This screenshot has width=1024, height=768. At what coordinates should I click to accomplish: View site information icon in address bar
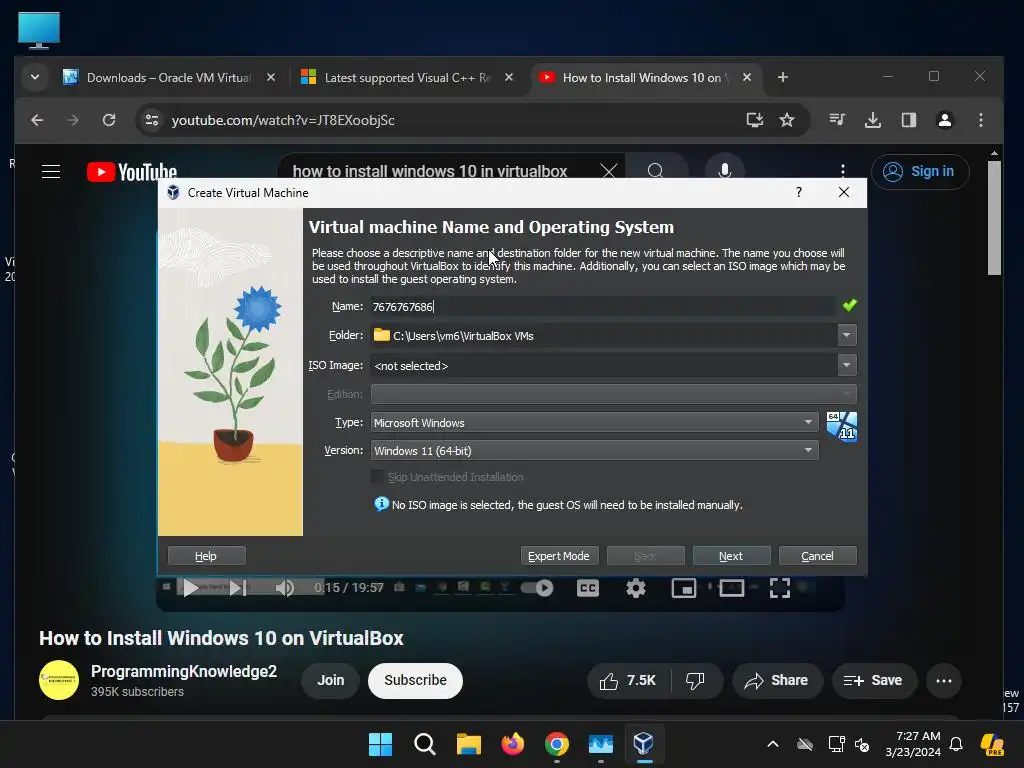(x=152, y=120)
